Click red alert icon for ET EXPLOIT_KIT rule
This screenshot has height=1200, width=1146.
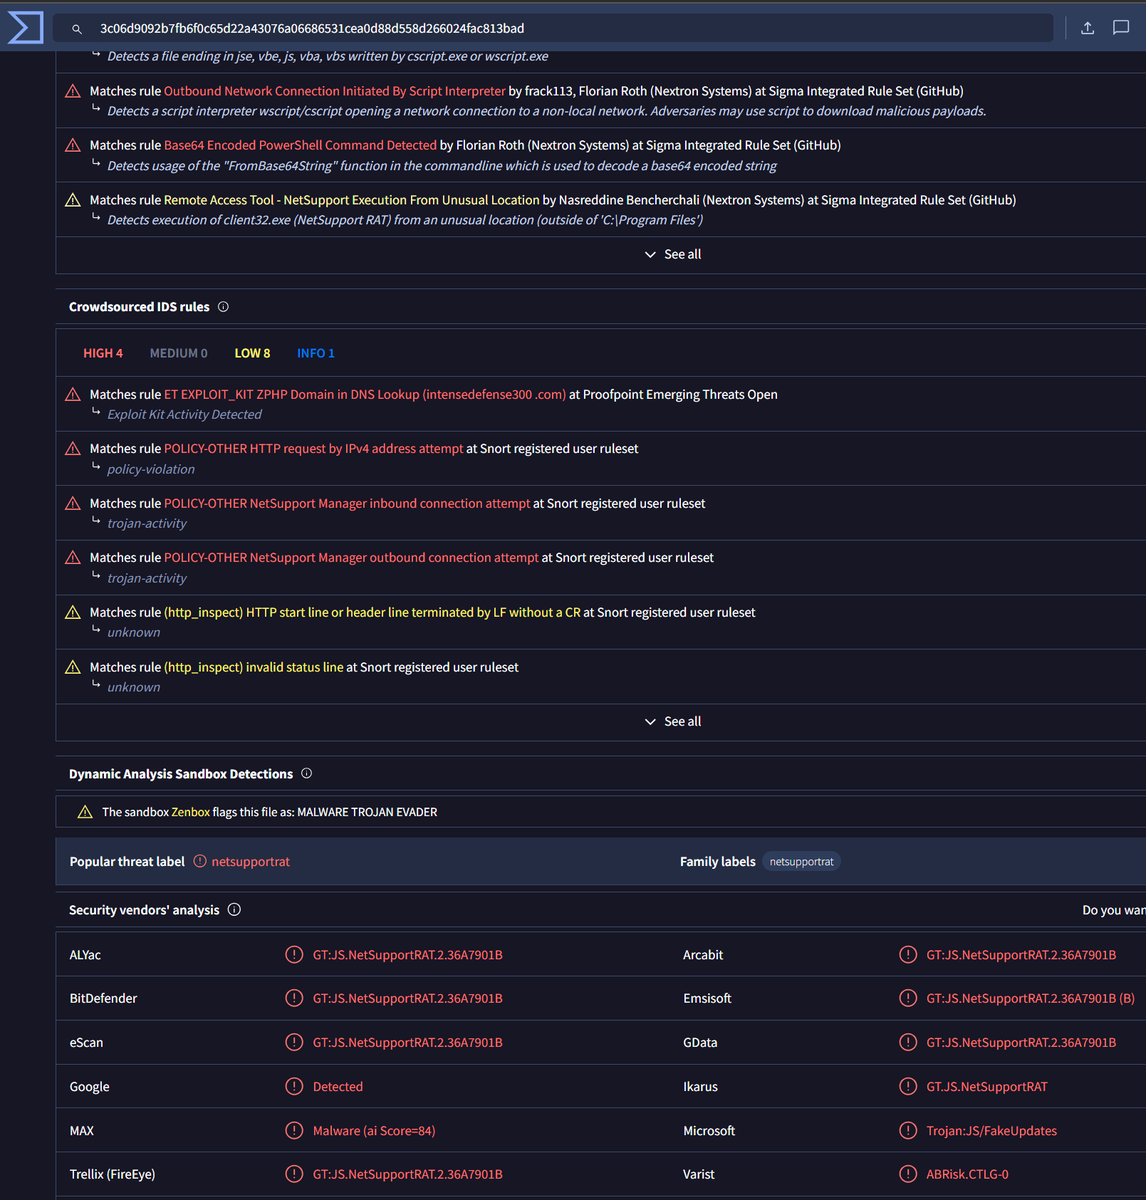pos(73,395)
